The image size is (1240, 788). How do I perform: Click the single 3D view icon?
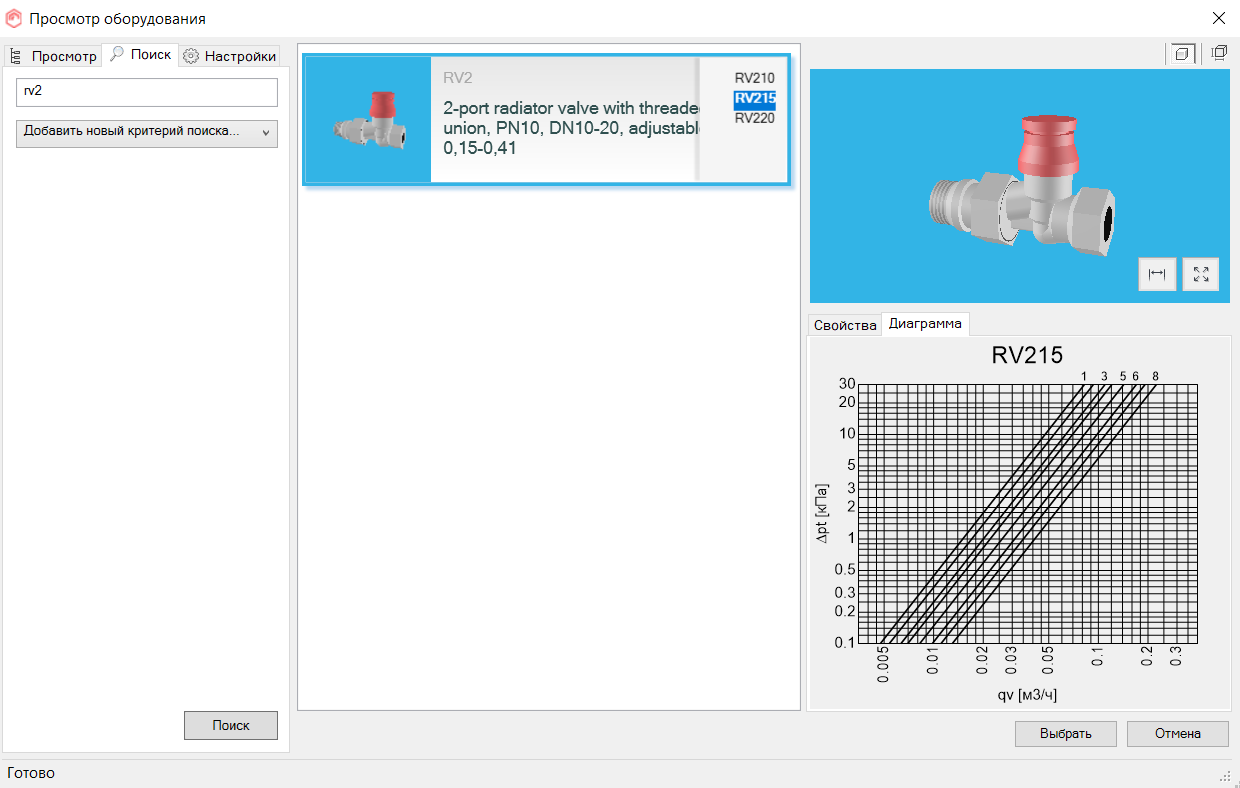pos(1183,53)
